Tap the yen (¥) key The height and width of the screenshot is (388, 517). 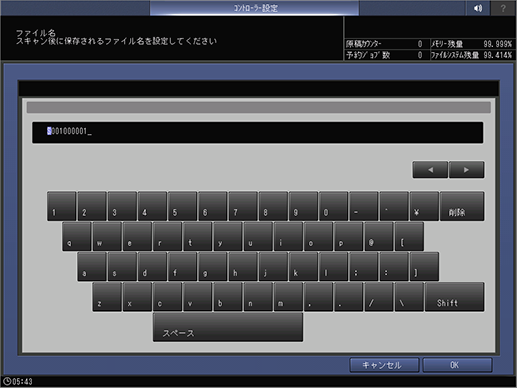[424, 206]
